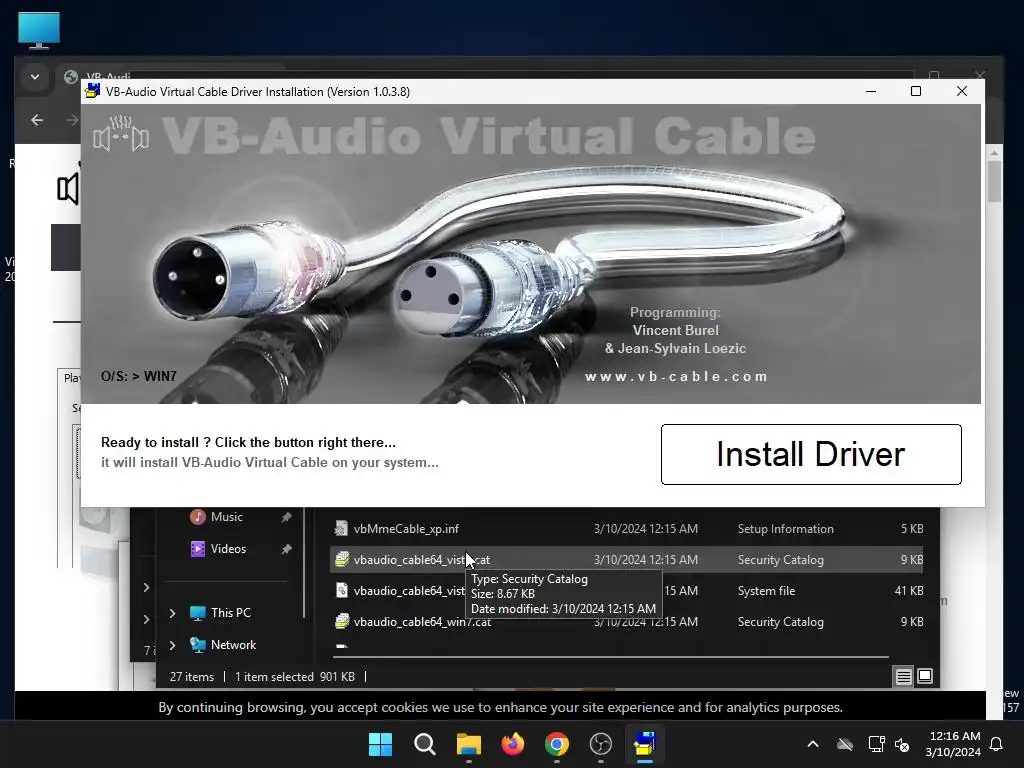
Task: Expand the Network tree node
Action: click(x=172, y=645)
